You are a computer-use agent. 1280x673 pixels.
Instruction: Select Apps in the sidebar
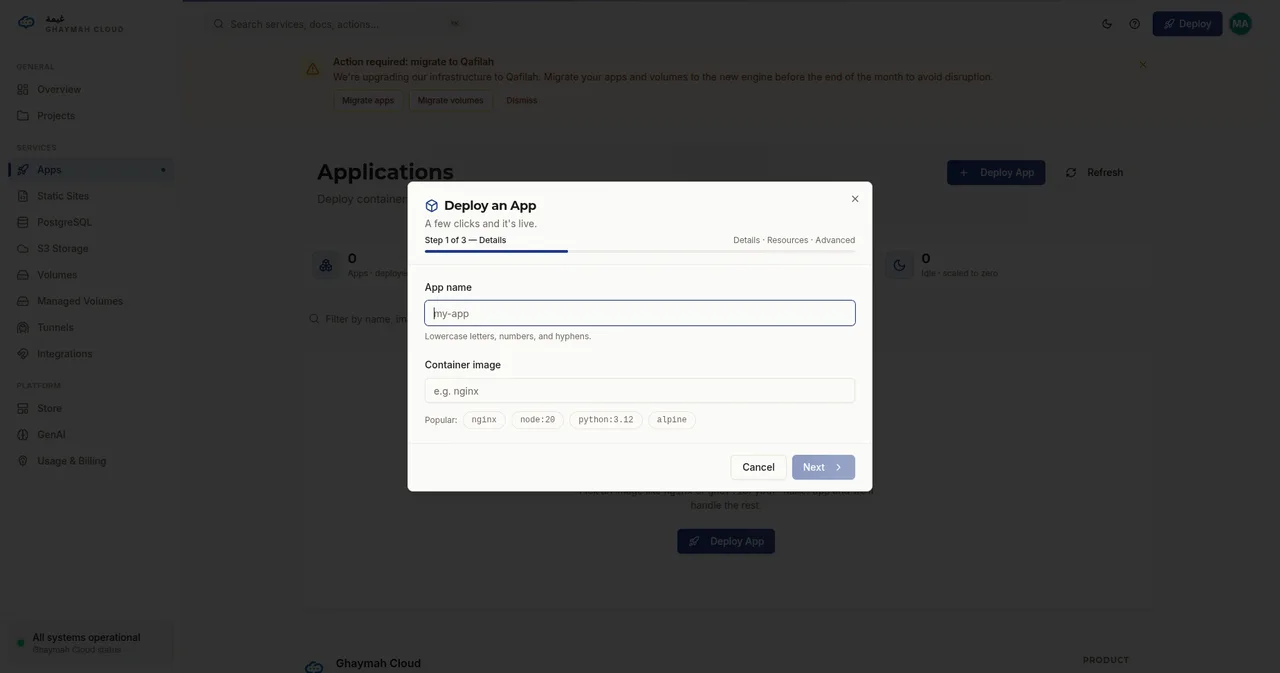tap(91, 170)
